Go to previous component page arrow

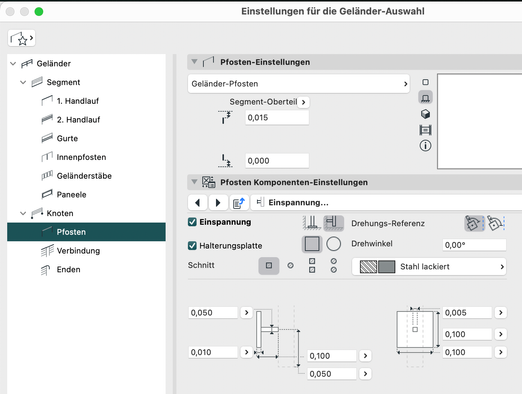tap(198, 203)
